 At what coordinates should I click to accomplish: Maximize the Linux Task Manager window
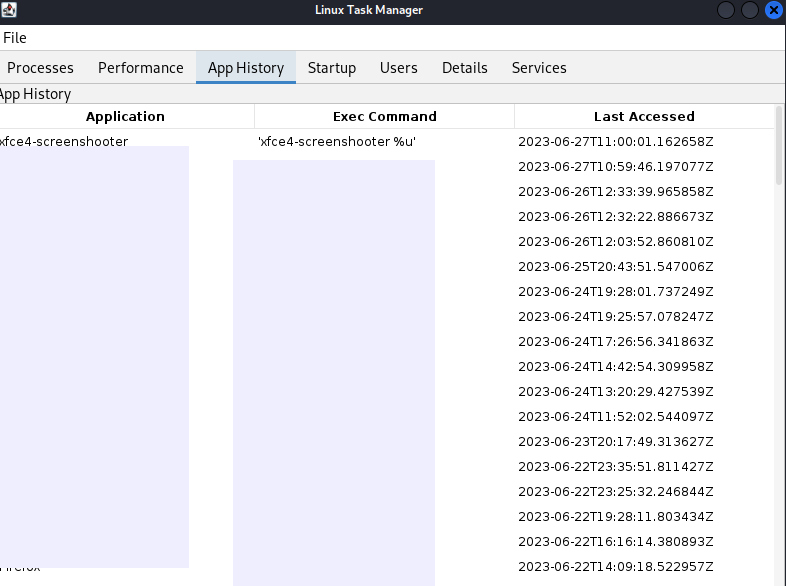[x=750, y=10]
